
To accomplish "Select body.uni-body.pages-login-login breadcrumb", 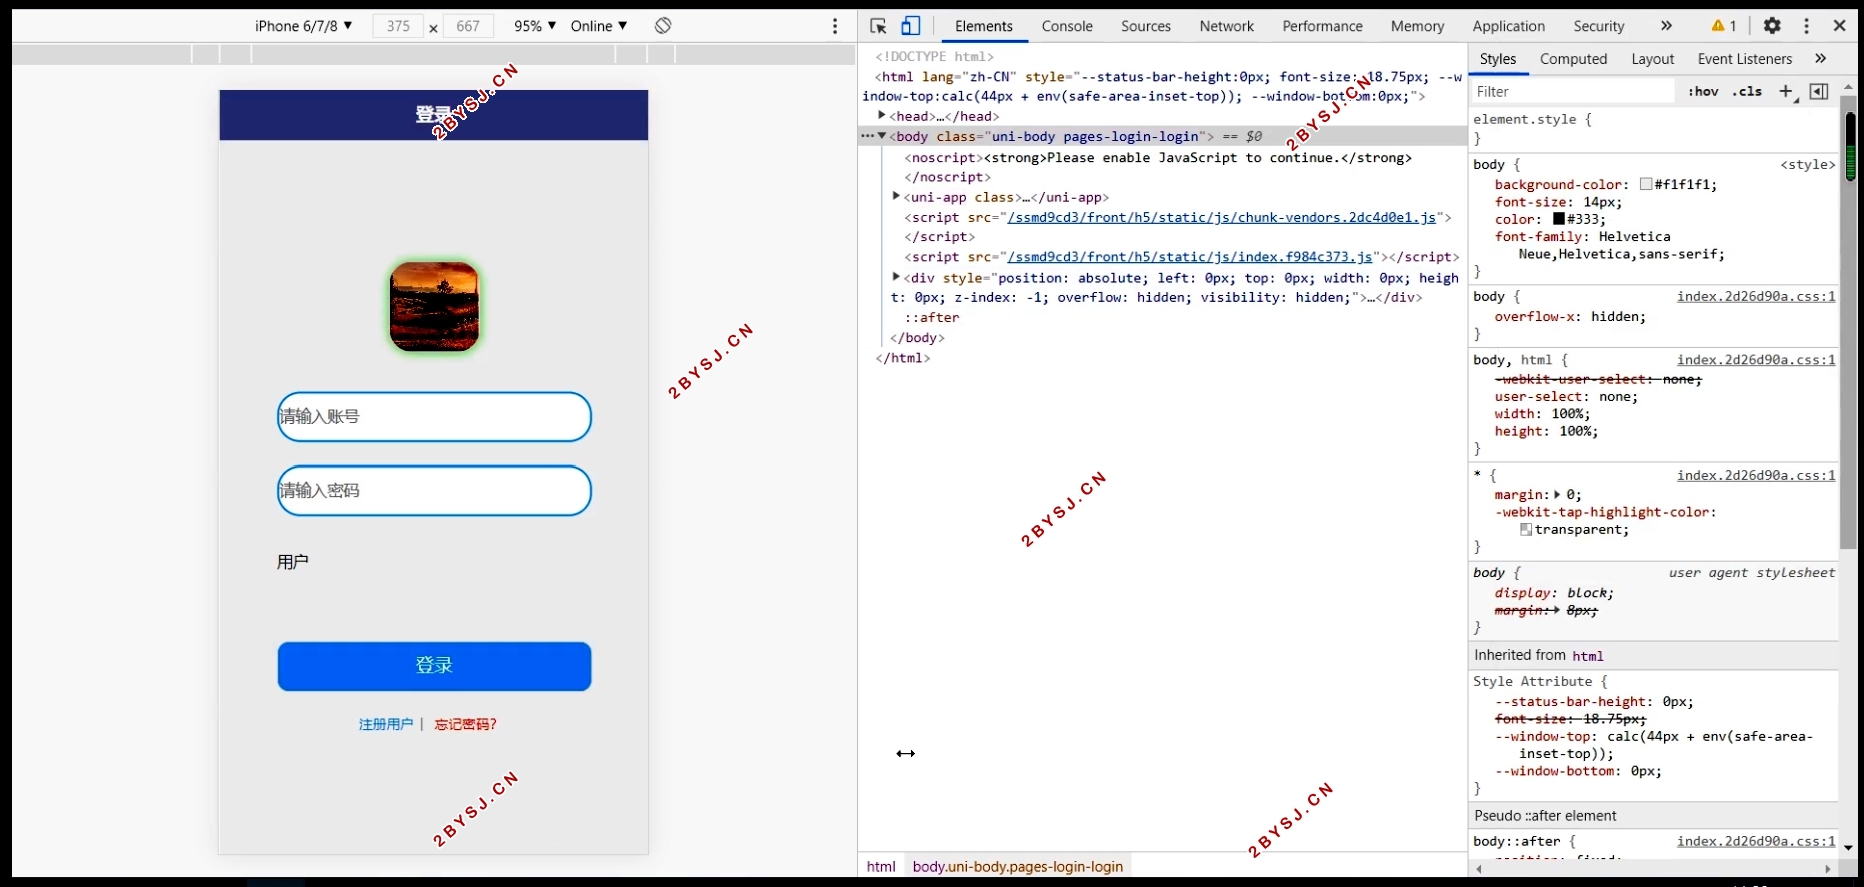I will (x=1017, y=866).
